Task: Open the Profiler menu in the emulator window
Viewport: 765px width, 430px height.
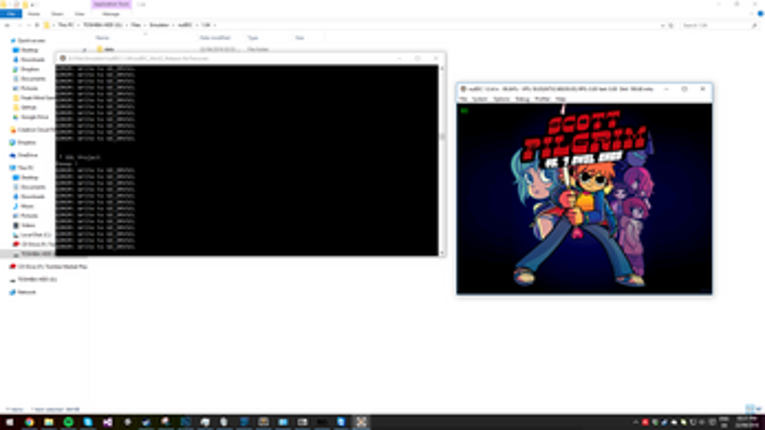Action: tap(542, 99)
